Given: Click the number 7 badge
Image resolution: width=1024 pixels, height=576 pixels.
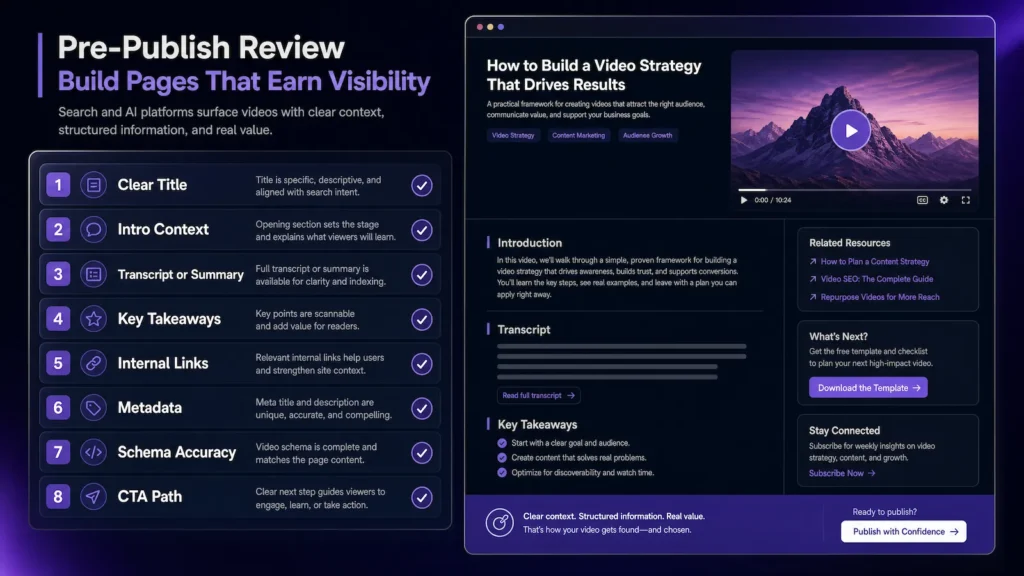Looking at the screenshot, I should click(58, 453).
